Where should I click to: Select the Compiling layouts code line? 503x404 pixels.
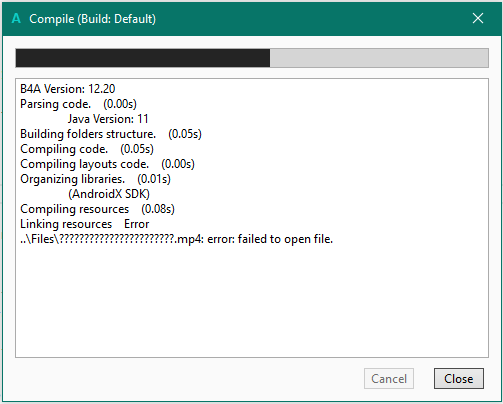click(x=107, y=164)
